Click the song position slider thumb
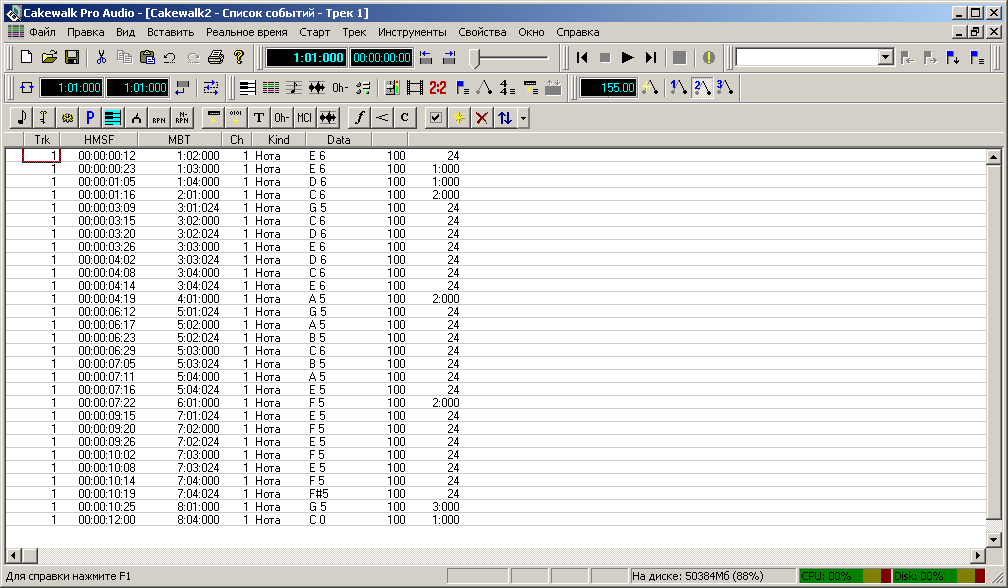The height and width of the screenshot is (588, 1008). (x=475, y=58)
